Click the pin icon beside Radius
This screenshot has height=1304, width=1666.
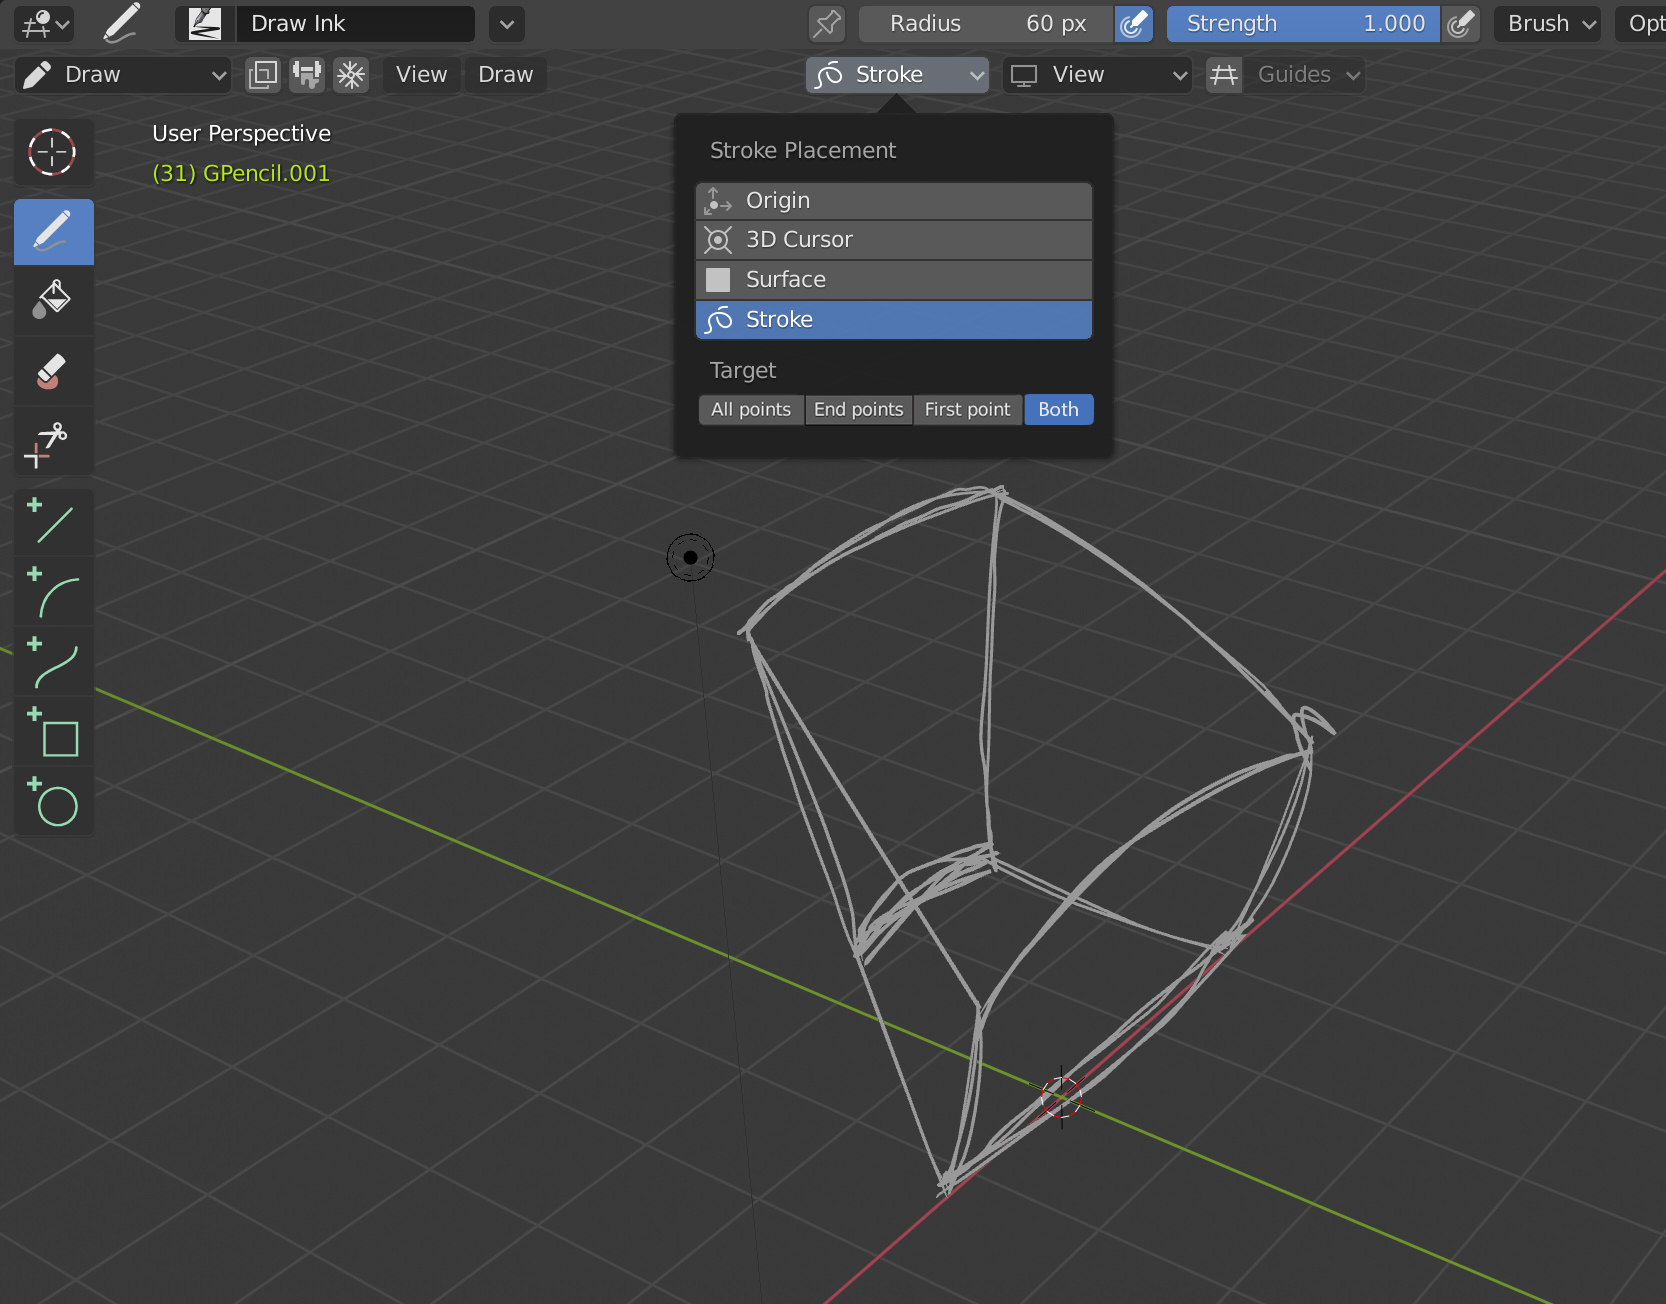(827, 24)
